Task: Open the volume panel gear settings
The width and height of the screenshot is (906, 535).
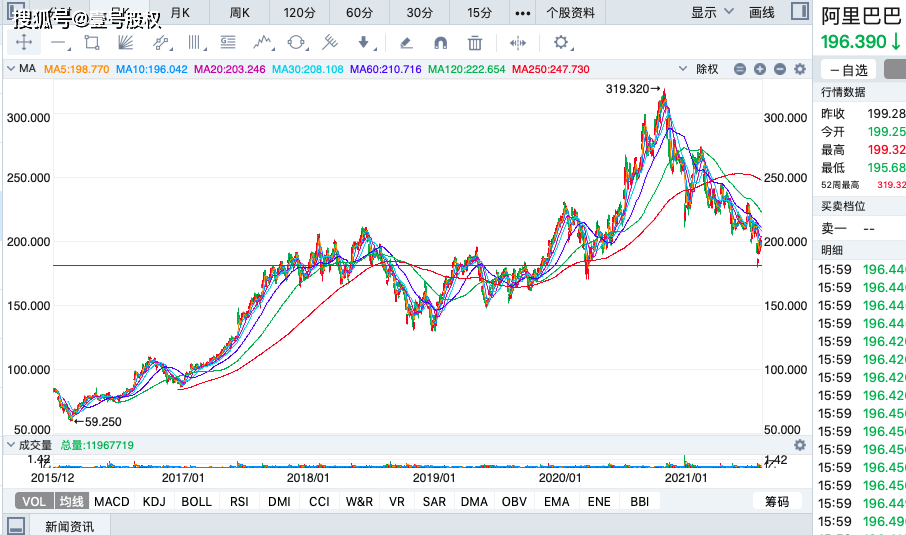Action: [800, 445]
